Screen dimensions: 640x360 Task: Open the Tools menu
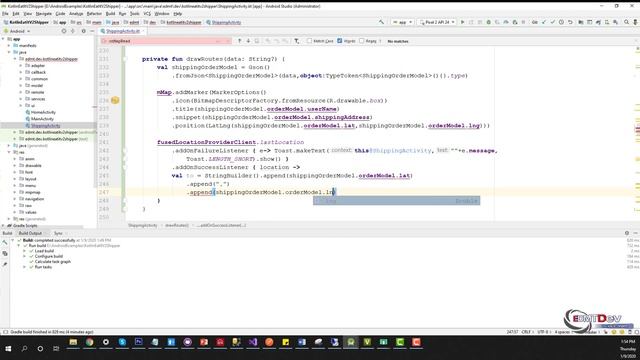pos(135,13)
